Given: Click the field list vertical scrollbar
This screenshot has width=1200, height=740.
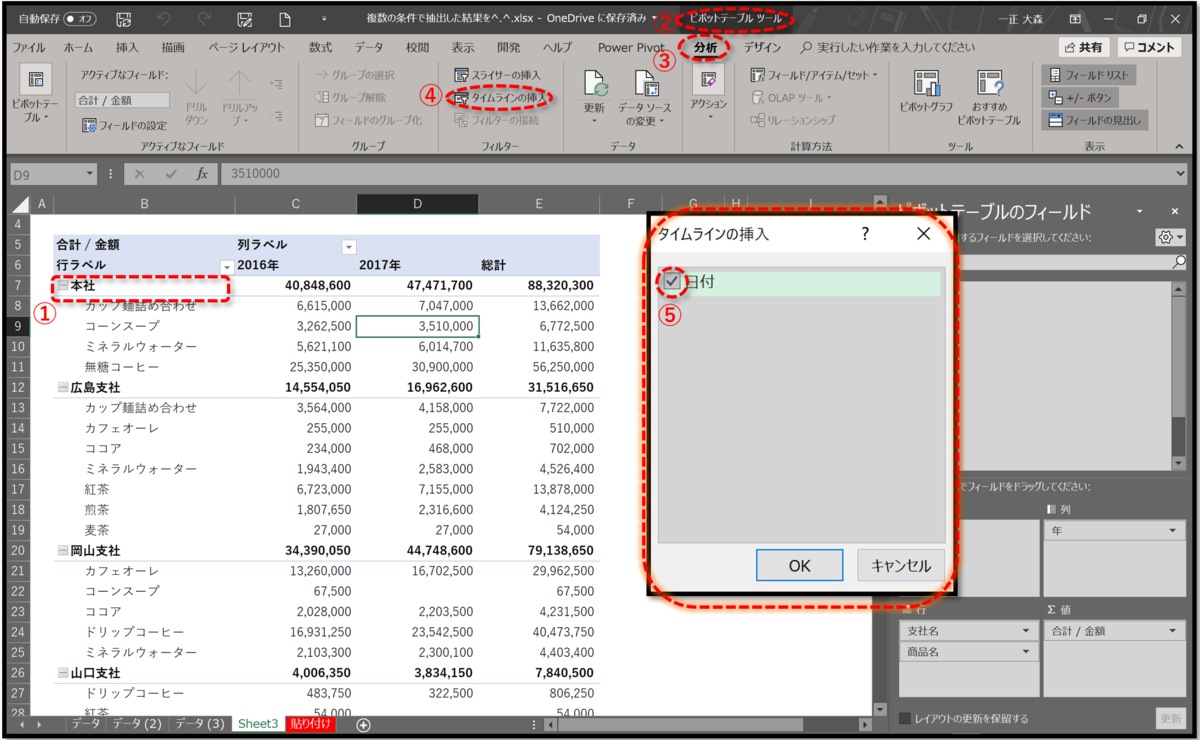Looking at the screenshot, I should (1177, 375).
